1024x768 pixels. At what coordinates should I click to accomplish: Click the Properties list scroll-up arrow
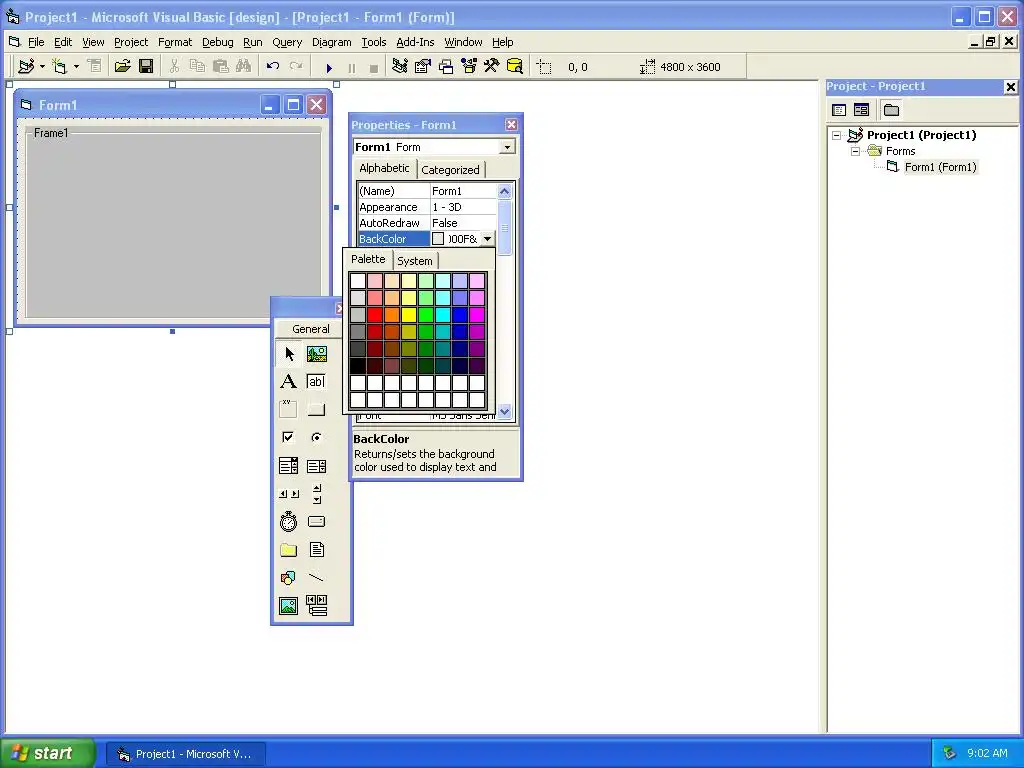tap(504, 191)
